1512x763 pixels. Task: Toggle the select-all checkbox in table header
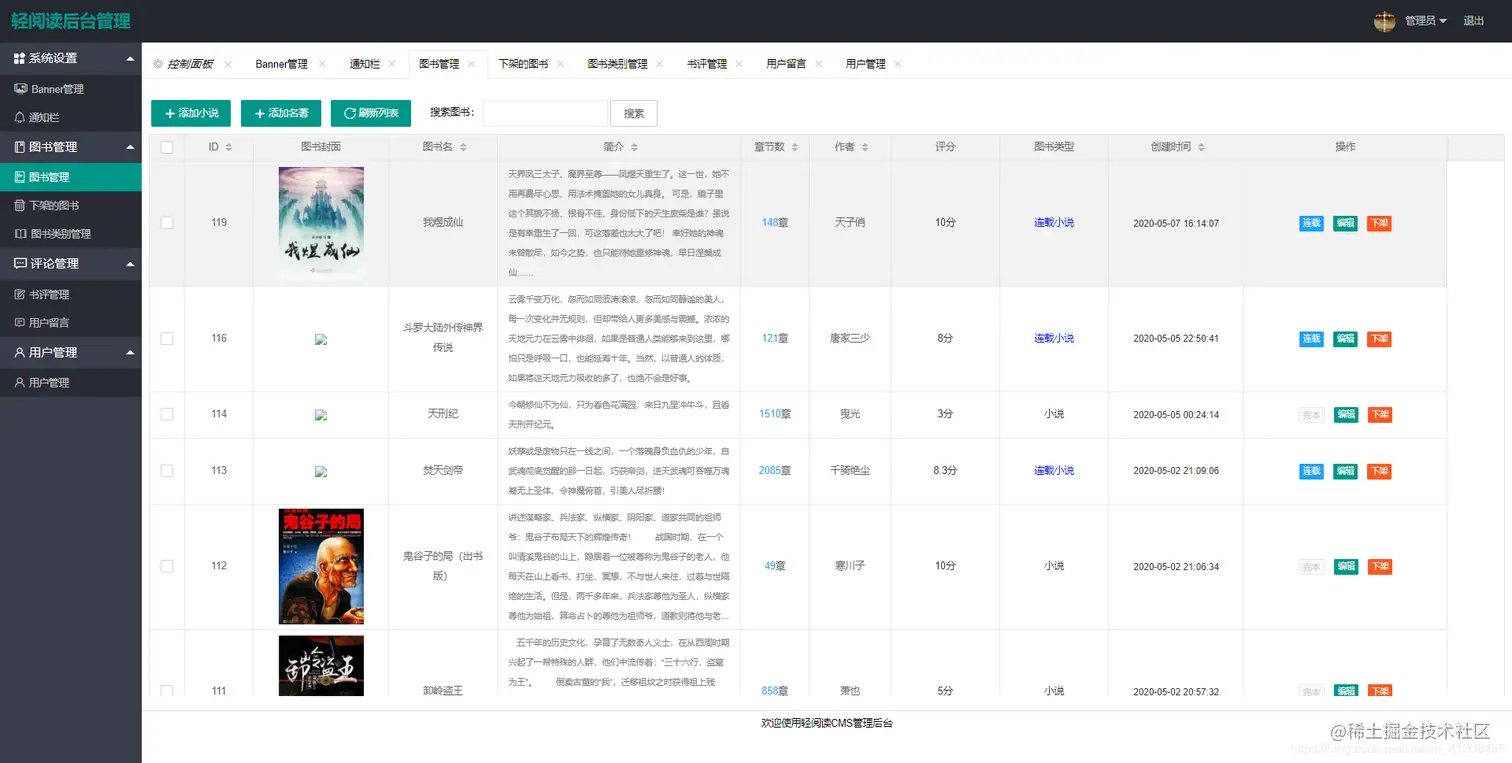167,147
